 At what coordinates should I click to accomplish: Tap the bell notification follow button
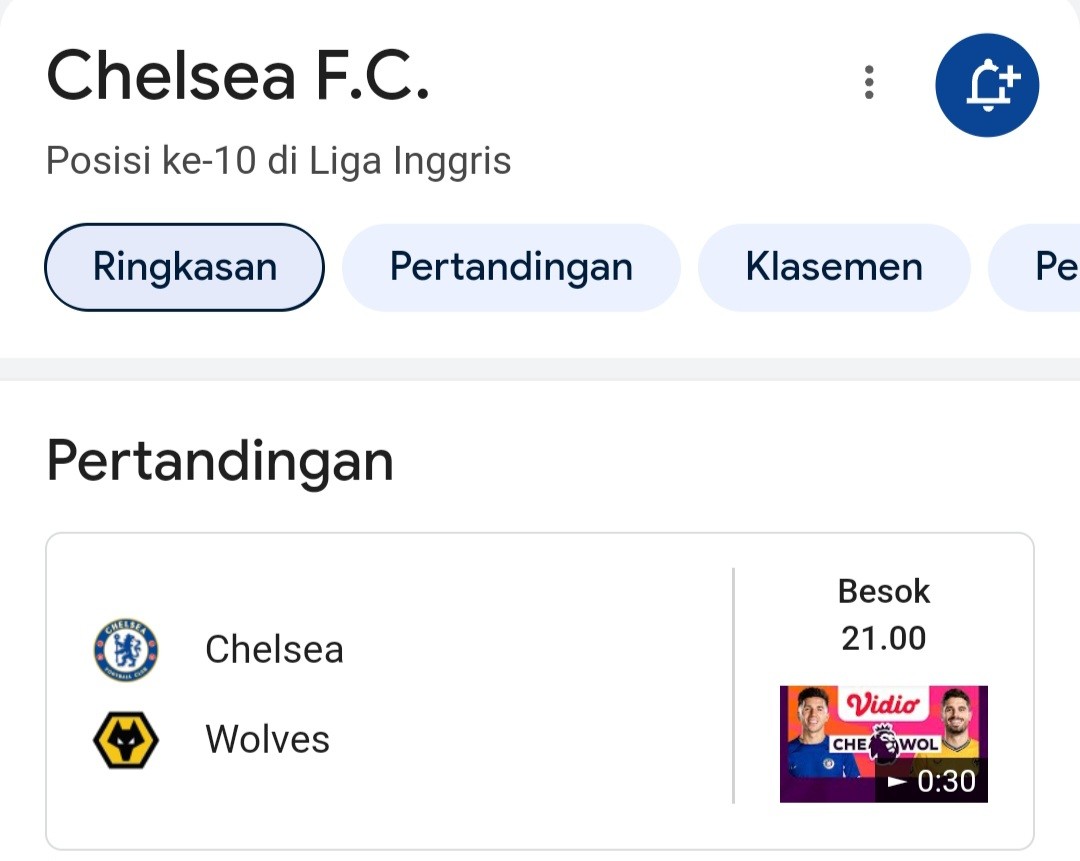[x=987, y=85]
